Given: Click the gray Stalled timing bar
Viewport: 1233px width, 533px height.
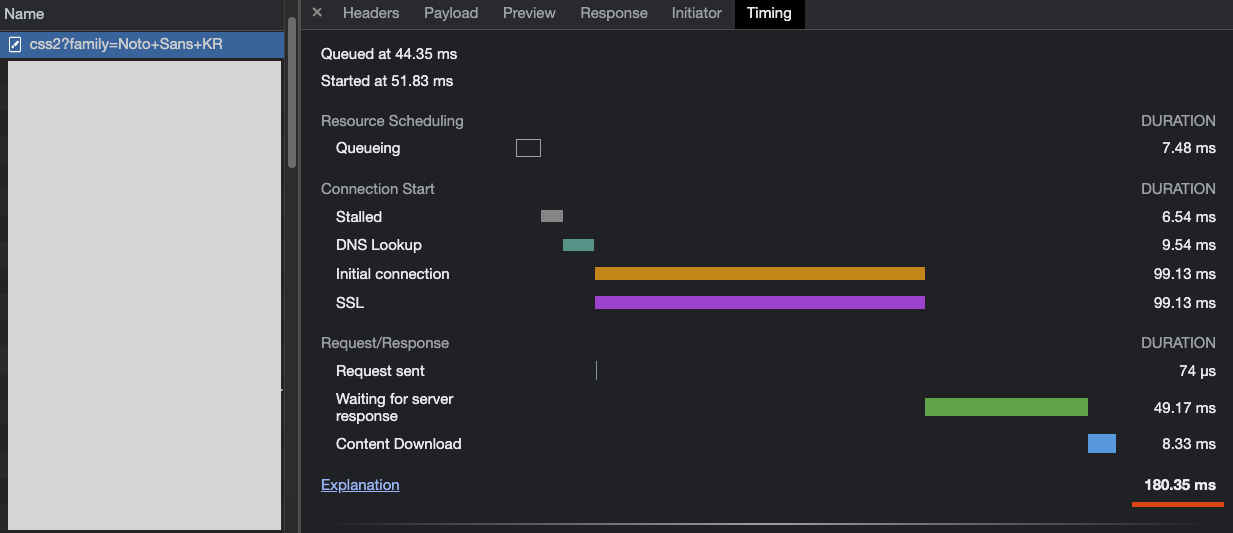Looking at the screenshot, I should [x=552, y=216].
